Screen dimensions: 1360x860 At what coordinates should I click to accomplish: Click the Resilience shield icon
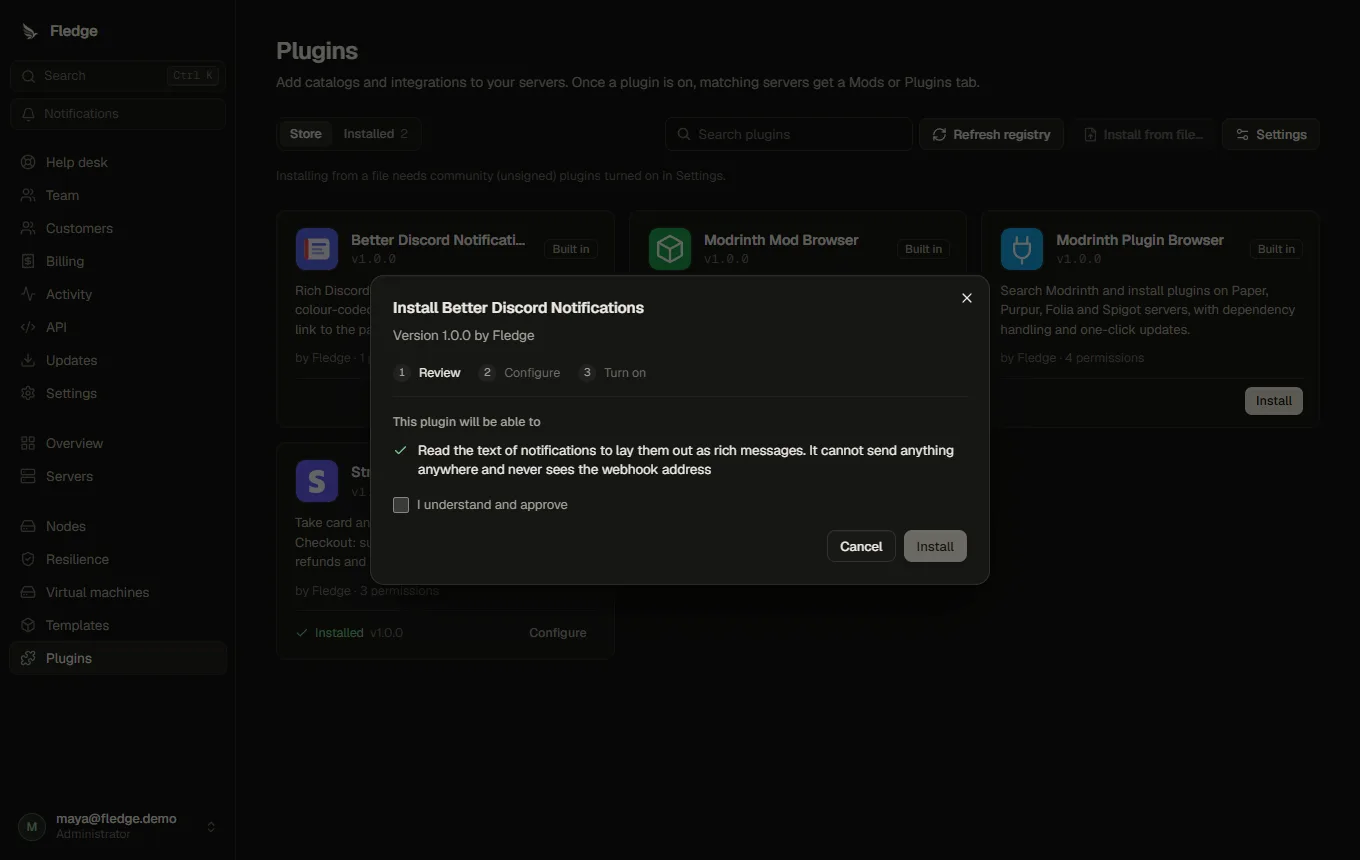coord(28,559)
